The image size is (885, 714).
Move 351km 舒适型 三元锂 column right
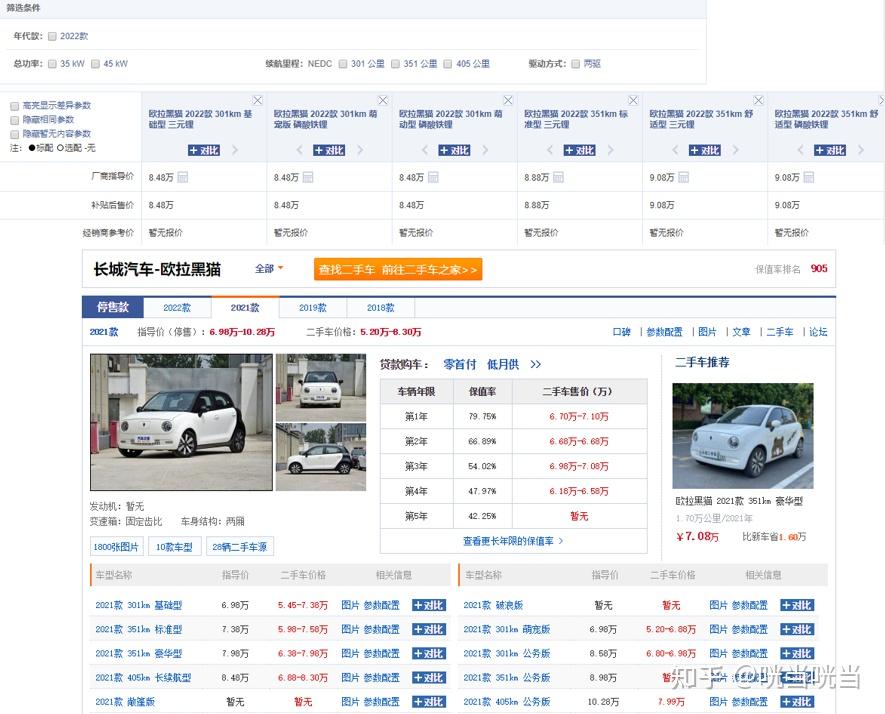point(736,150)
